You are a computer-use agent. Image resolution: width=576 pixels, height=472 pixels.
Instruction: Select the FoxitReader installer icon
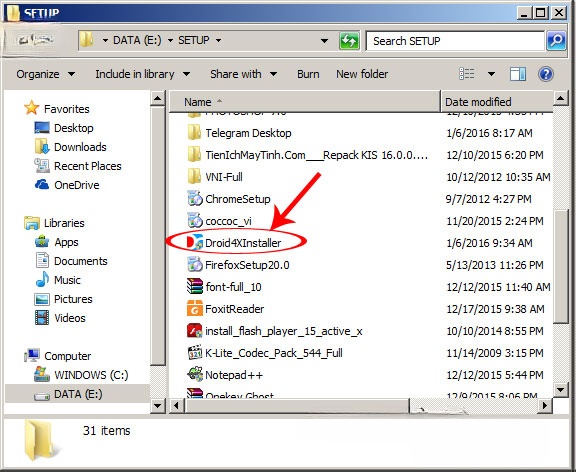[195, 309]
